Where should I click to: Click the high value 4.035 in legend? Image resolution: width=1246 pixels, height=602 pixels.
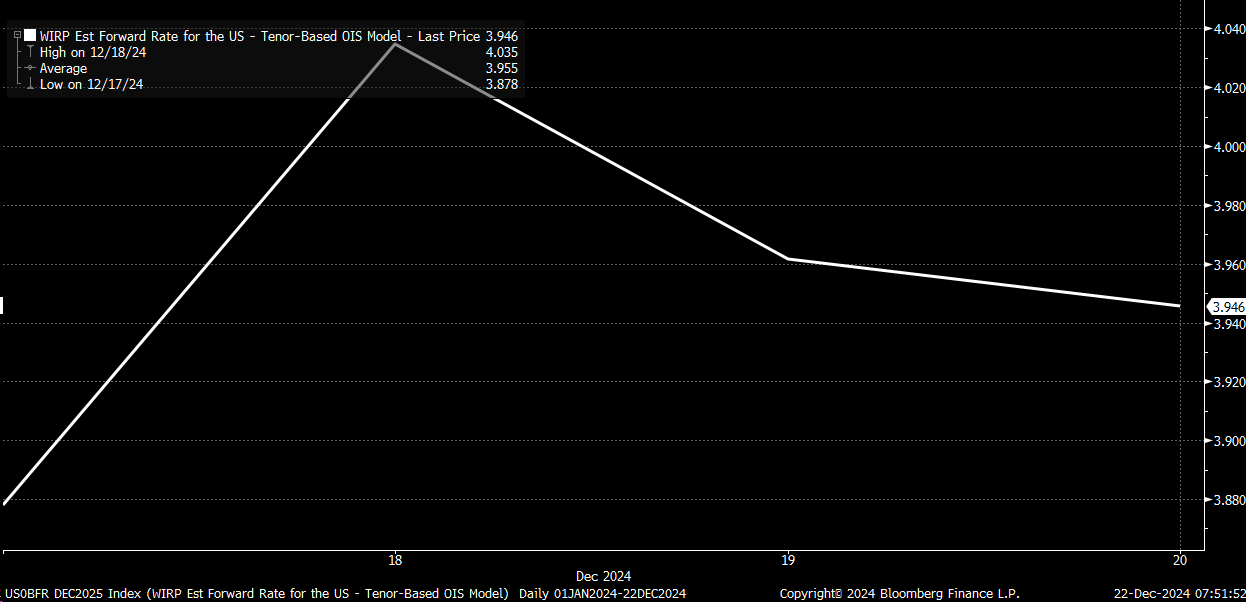(x=502, y=52)
